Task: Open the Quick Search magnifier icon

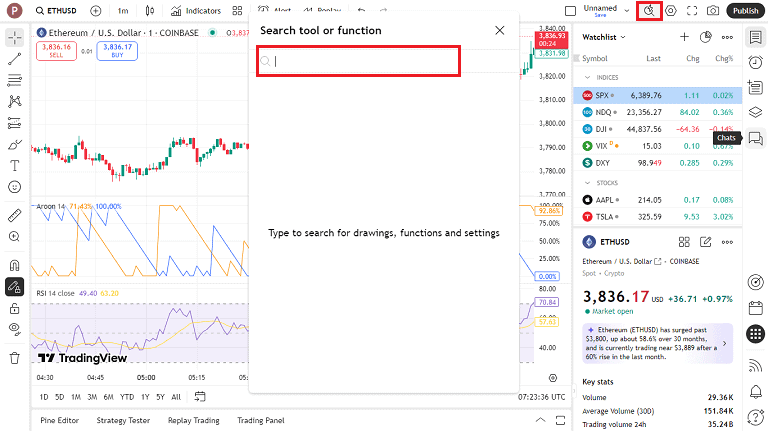Action: point(649,11)
